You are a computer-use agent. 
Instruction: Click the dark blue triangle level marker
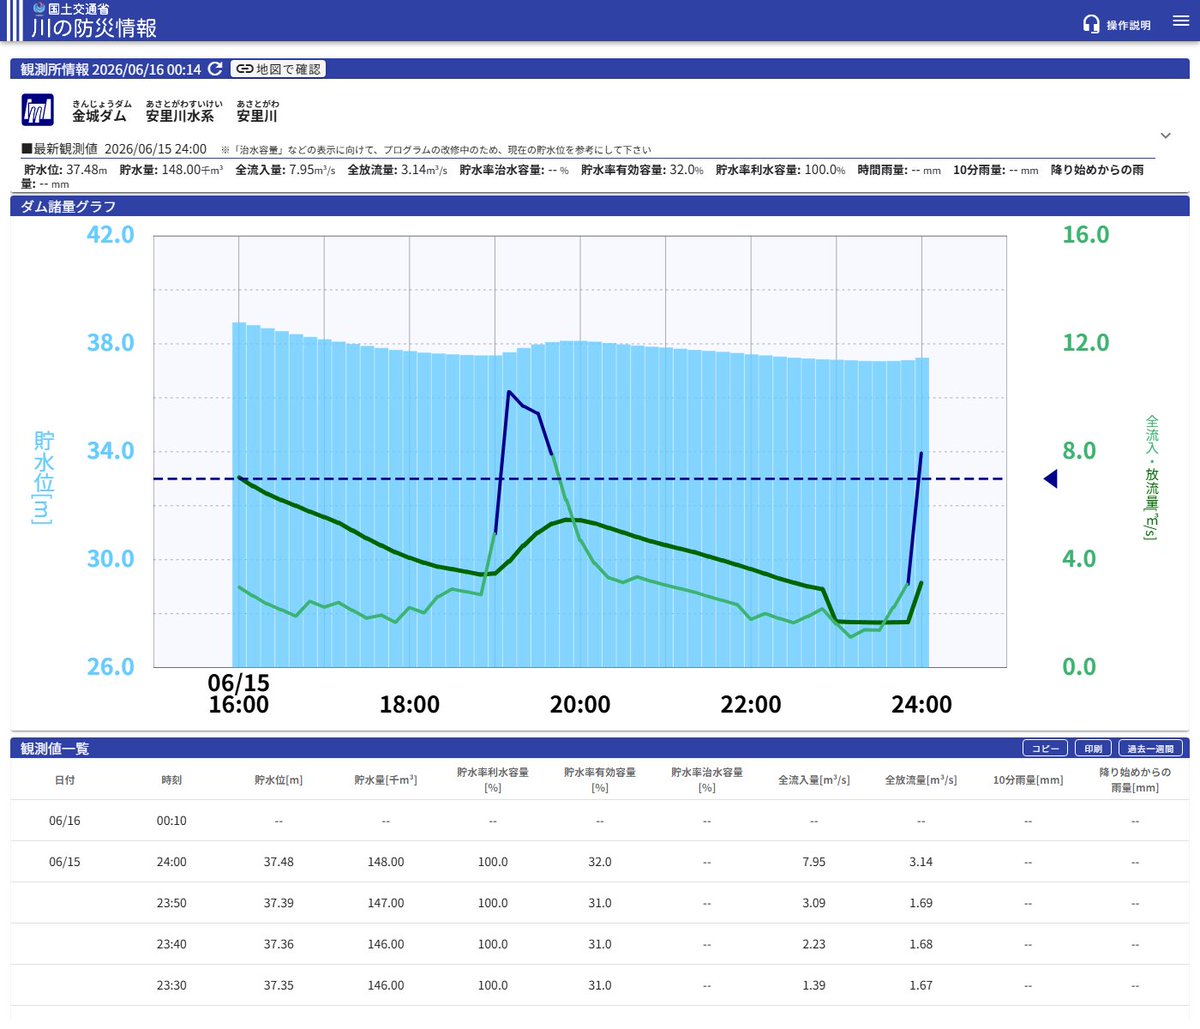point(1050,479)
